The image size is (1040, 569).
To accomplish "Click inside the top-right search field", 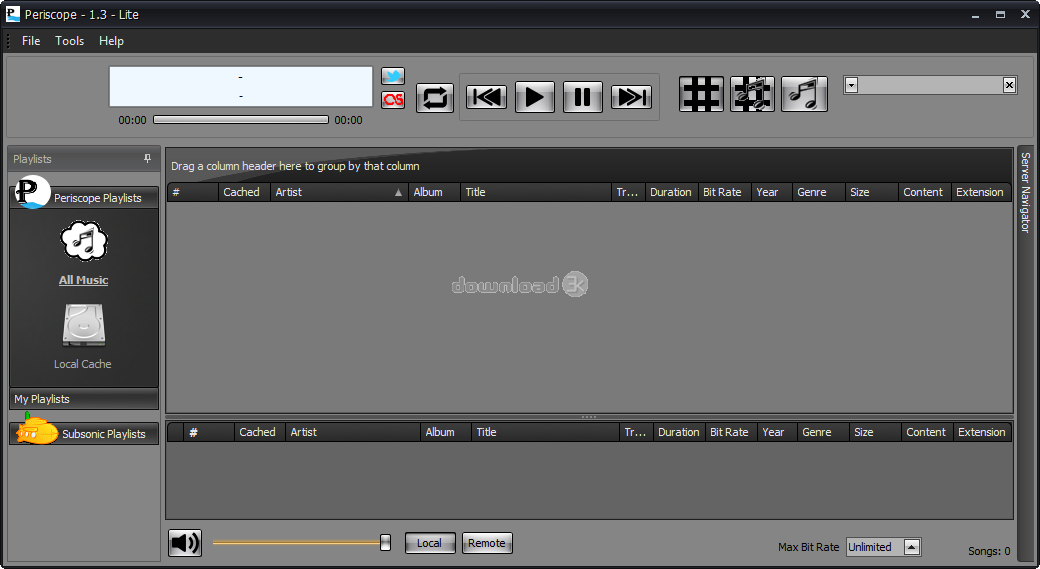I will (x=930, y=85).
